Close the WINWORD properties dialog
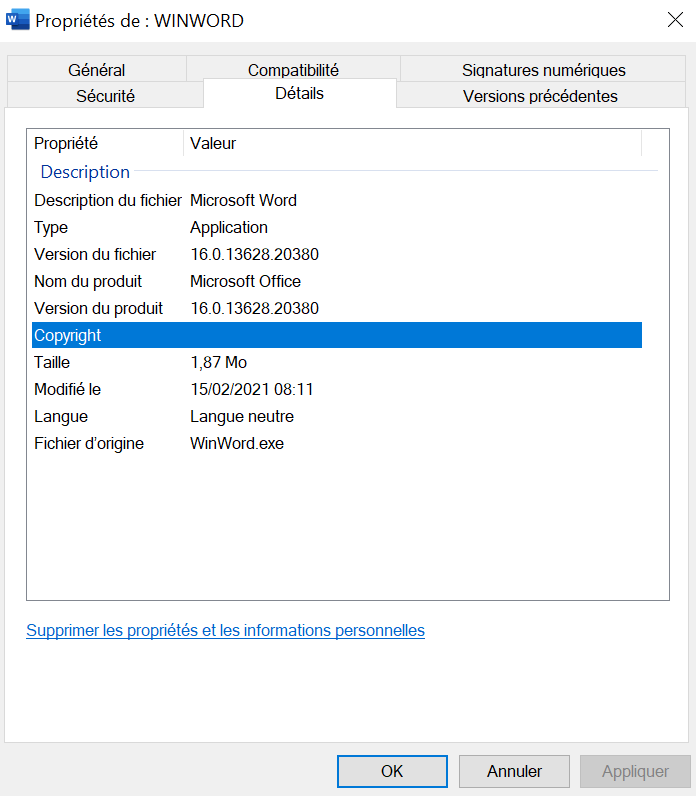The width and height of the screenshot is (696, 796). (x=675, y=20)
